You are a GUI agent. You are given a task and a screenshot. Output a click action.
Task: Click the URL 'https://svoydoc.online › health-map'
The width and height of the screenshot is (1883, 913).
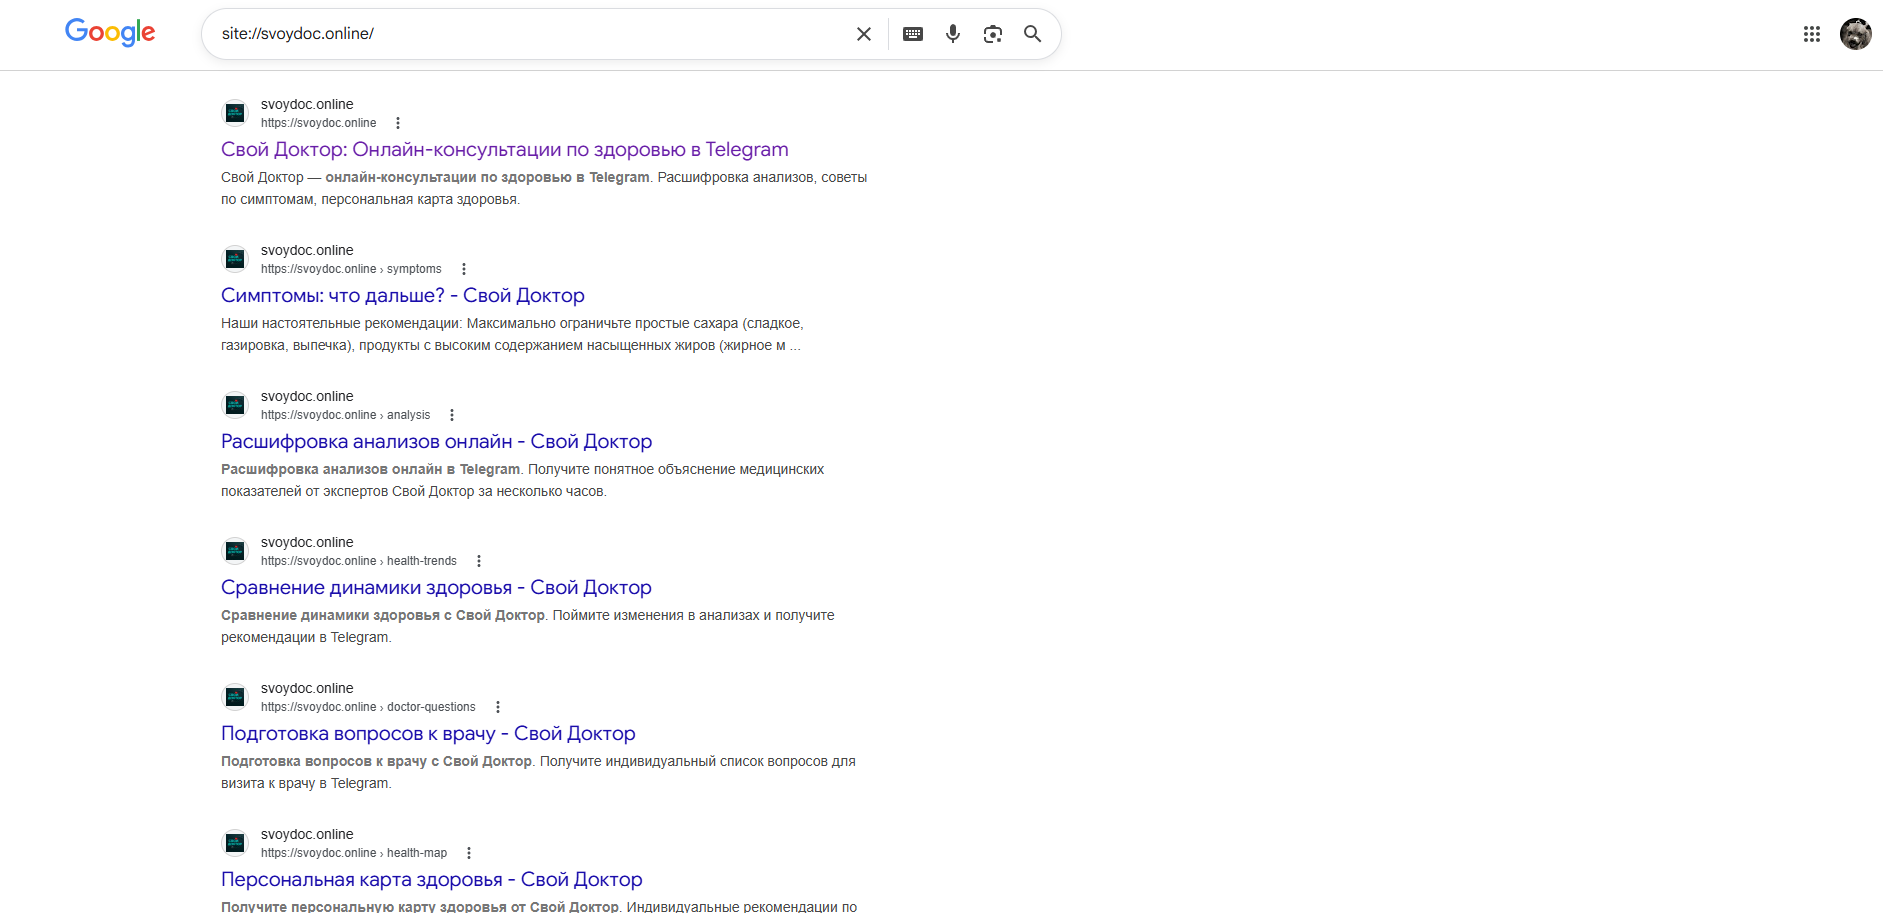coord(354,853)
